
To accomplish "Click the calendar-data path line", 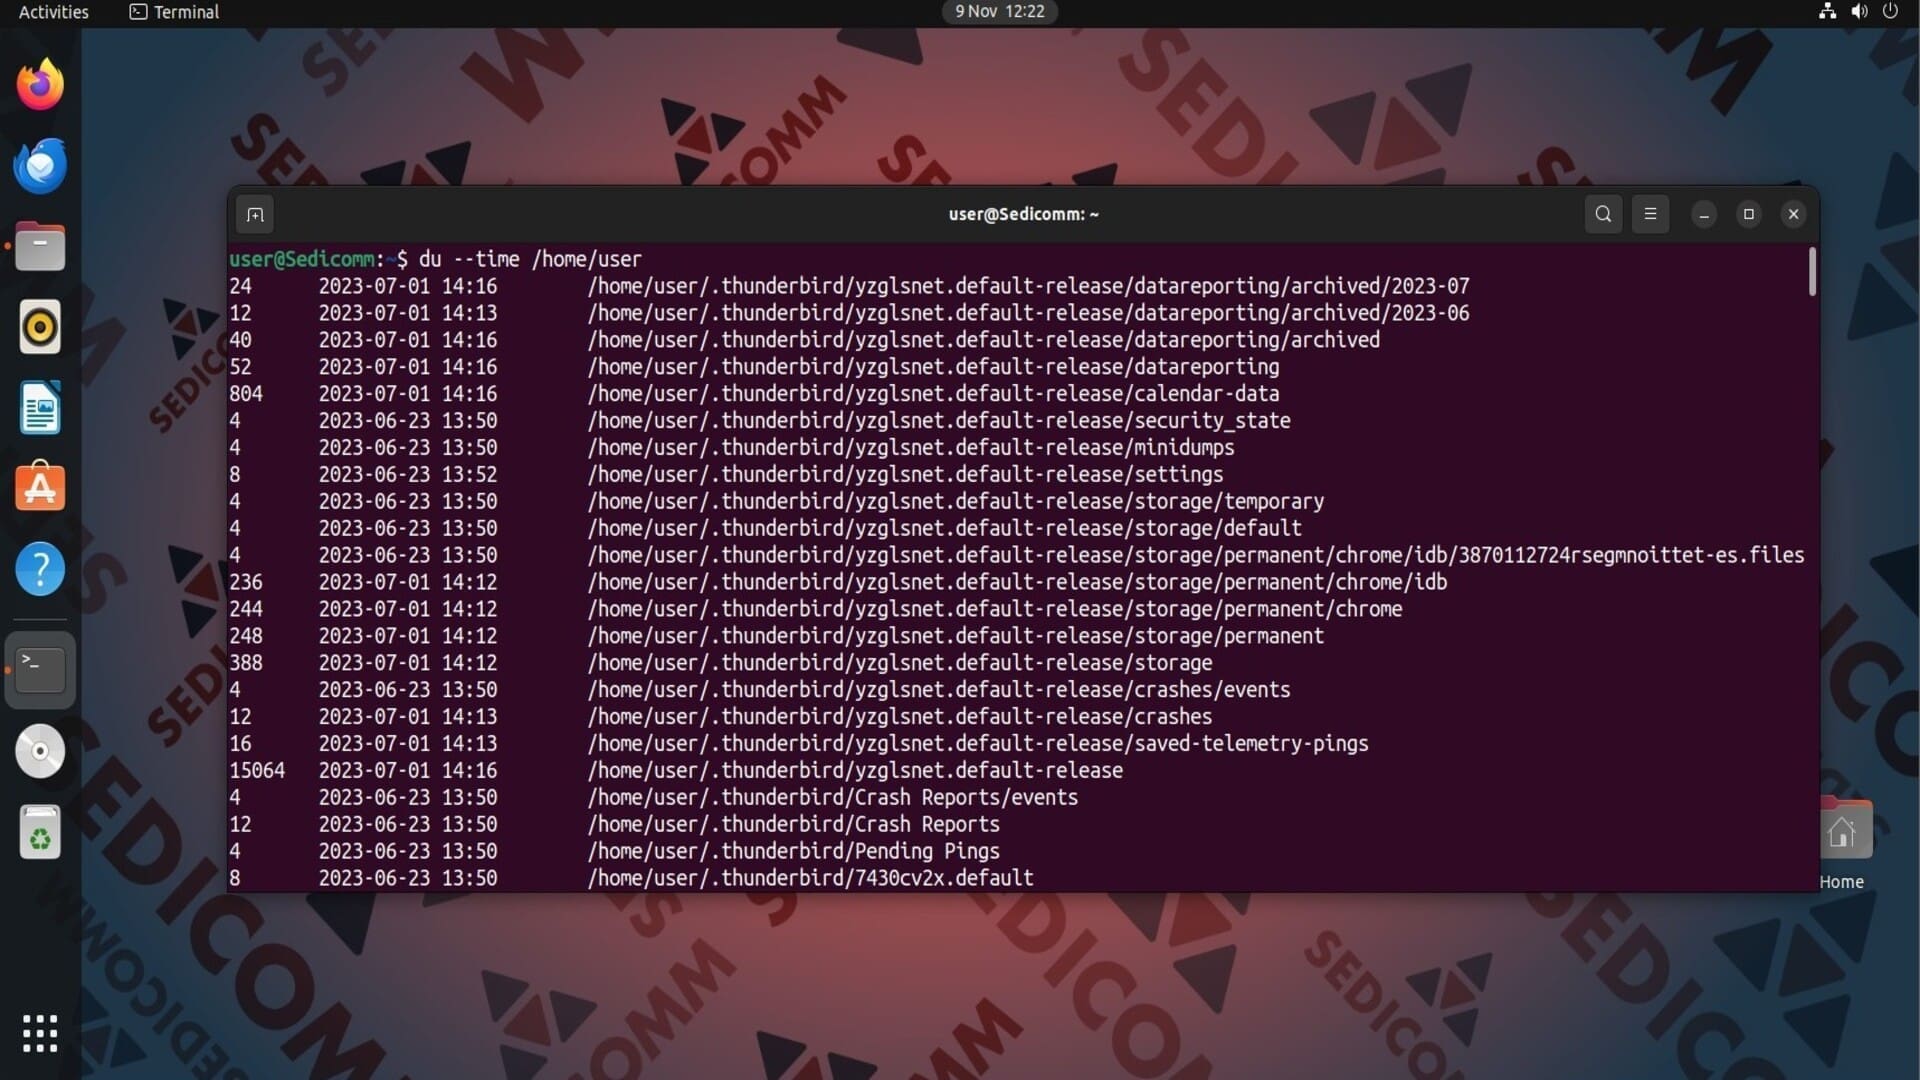I will tap(933, 394).
